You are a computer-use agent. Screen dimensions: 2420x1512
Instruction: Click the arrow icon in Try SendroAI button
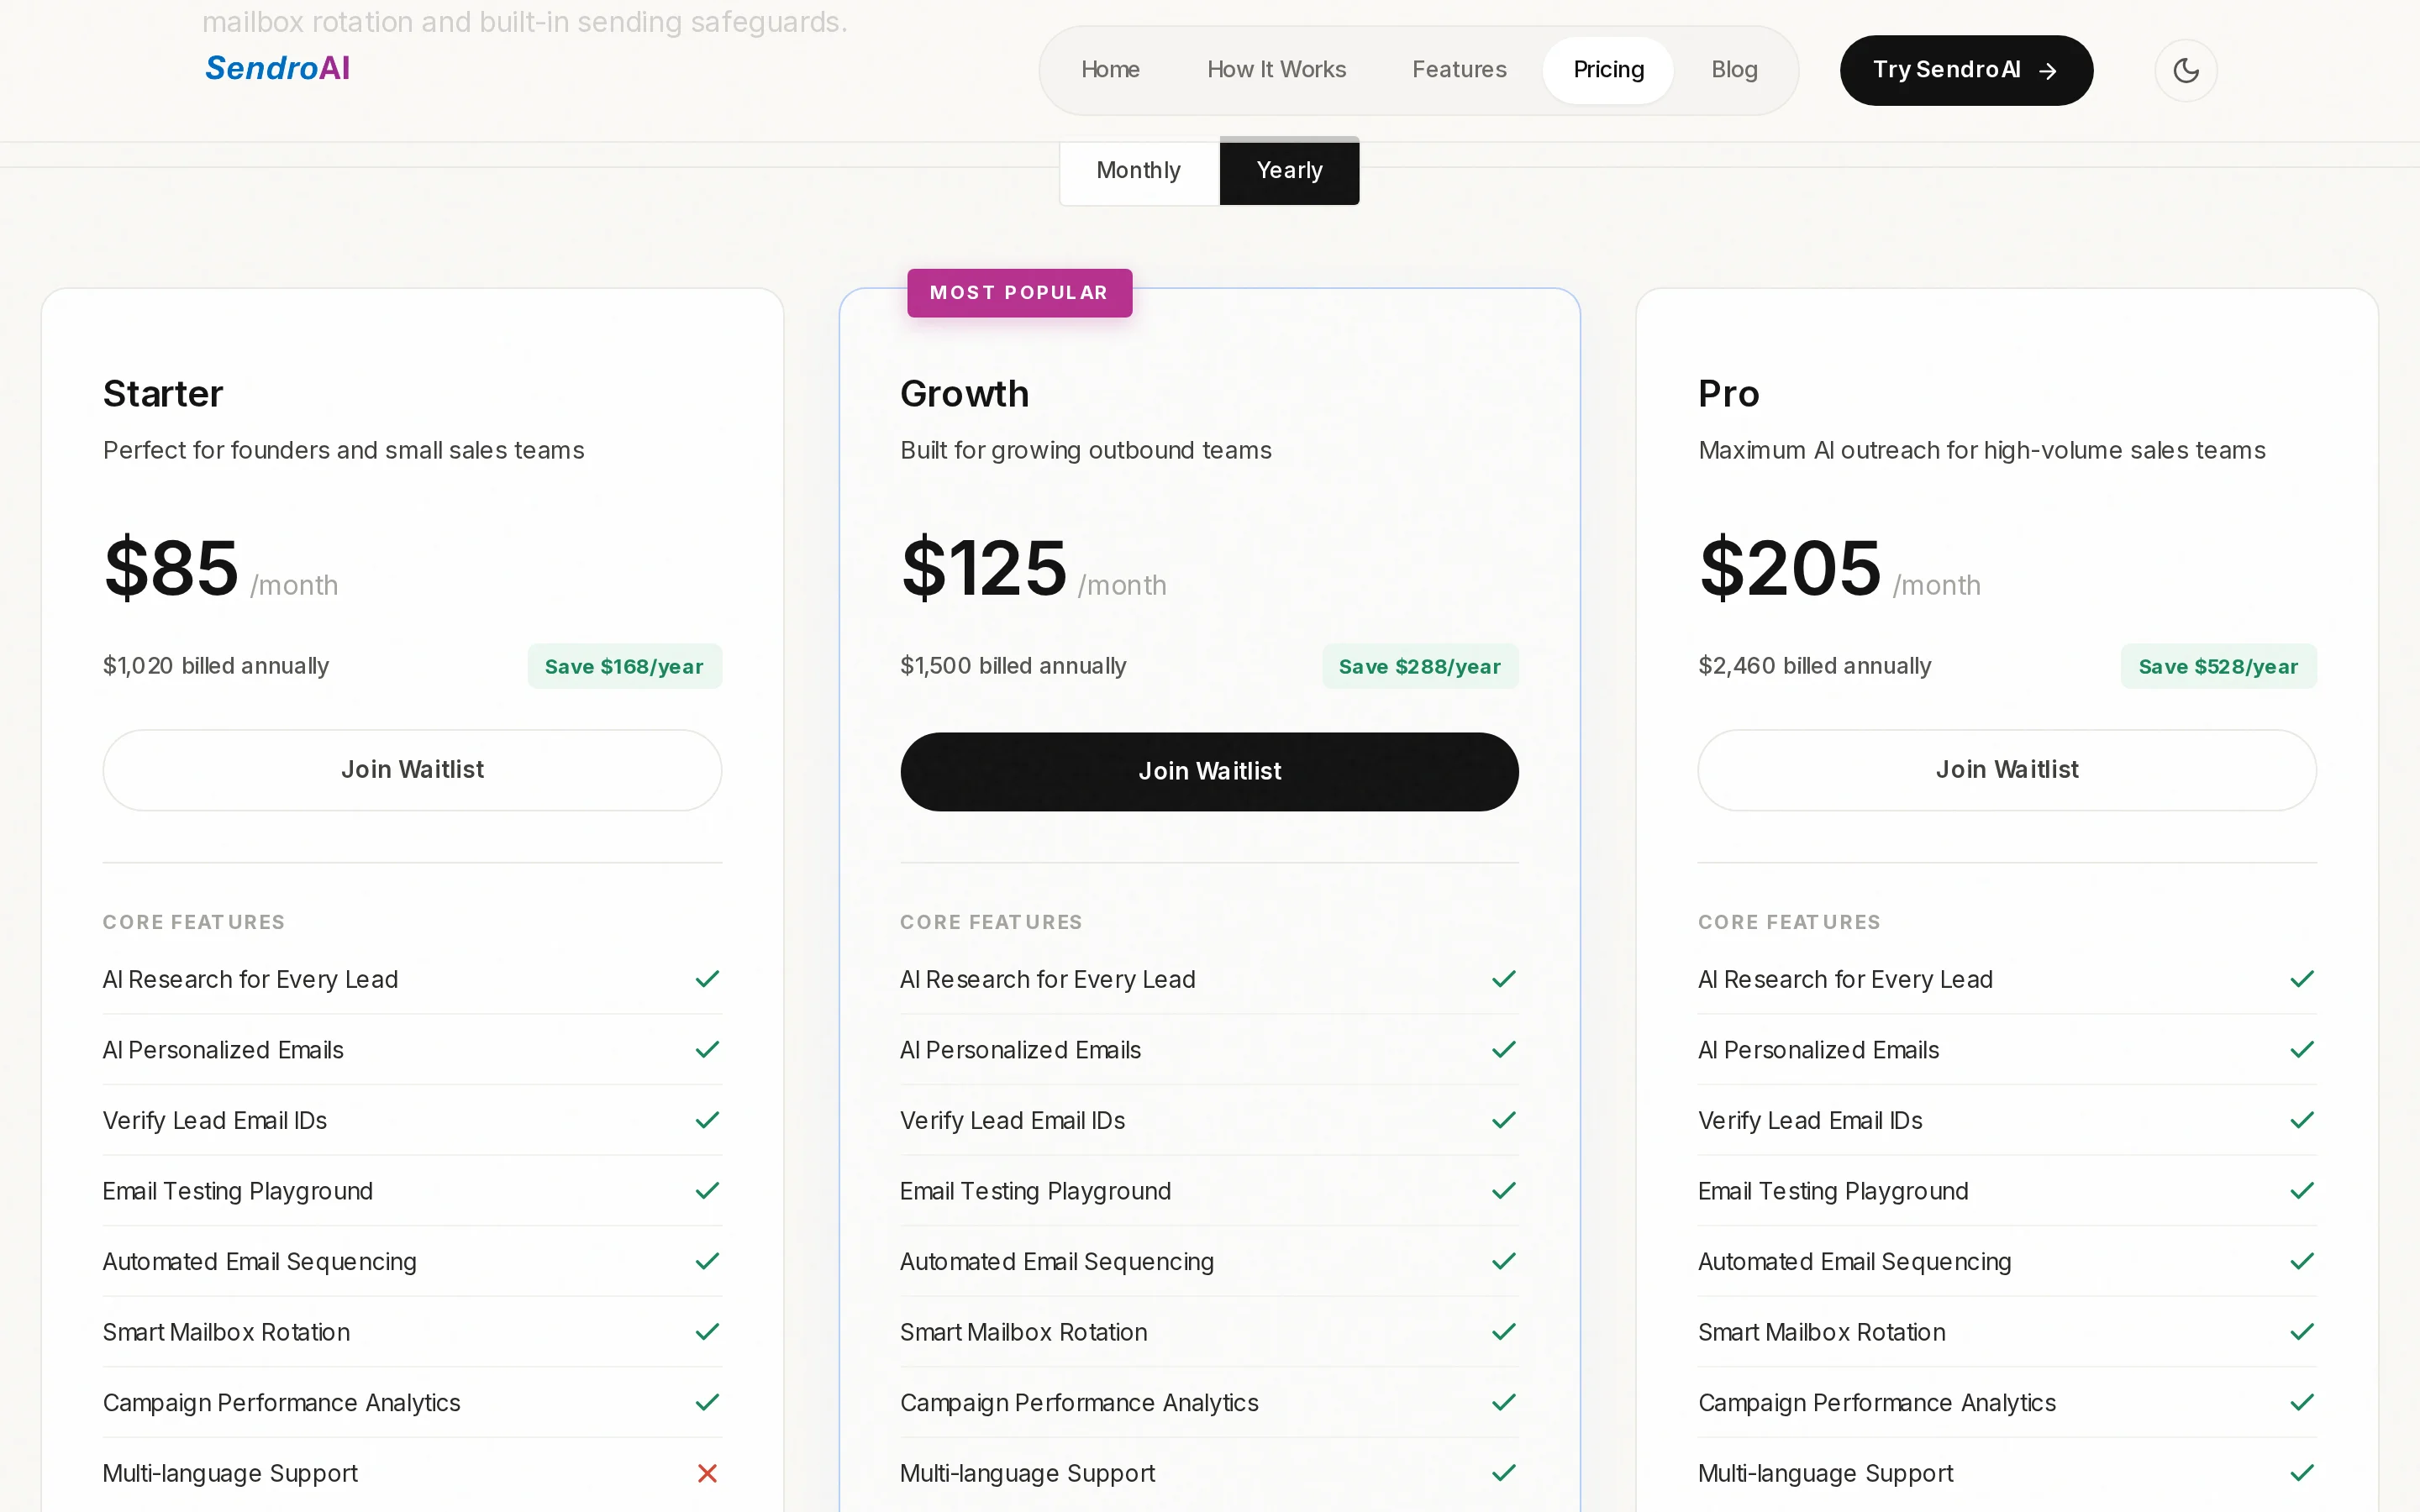coord(2048,71)
